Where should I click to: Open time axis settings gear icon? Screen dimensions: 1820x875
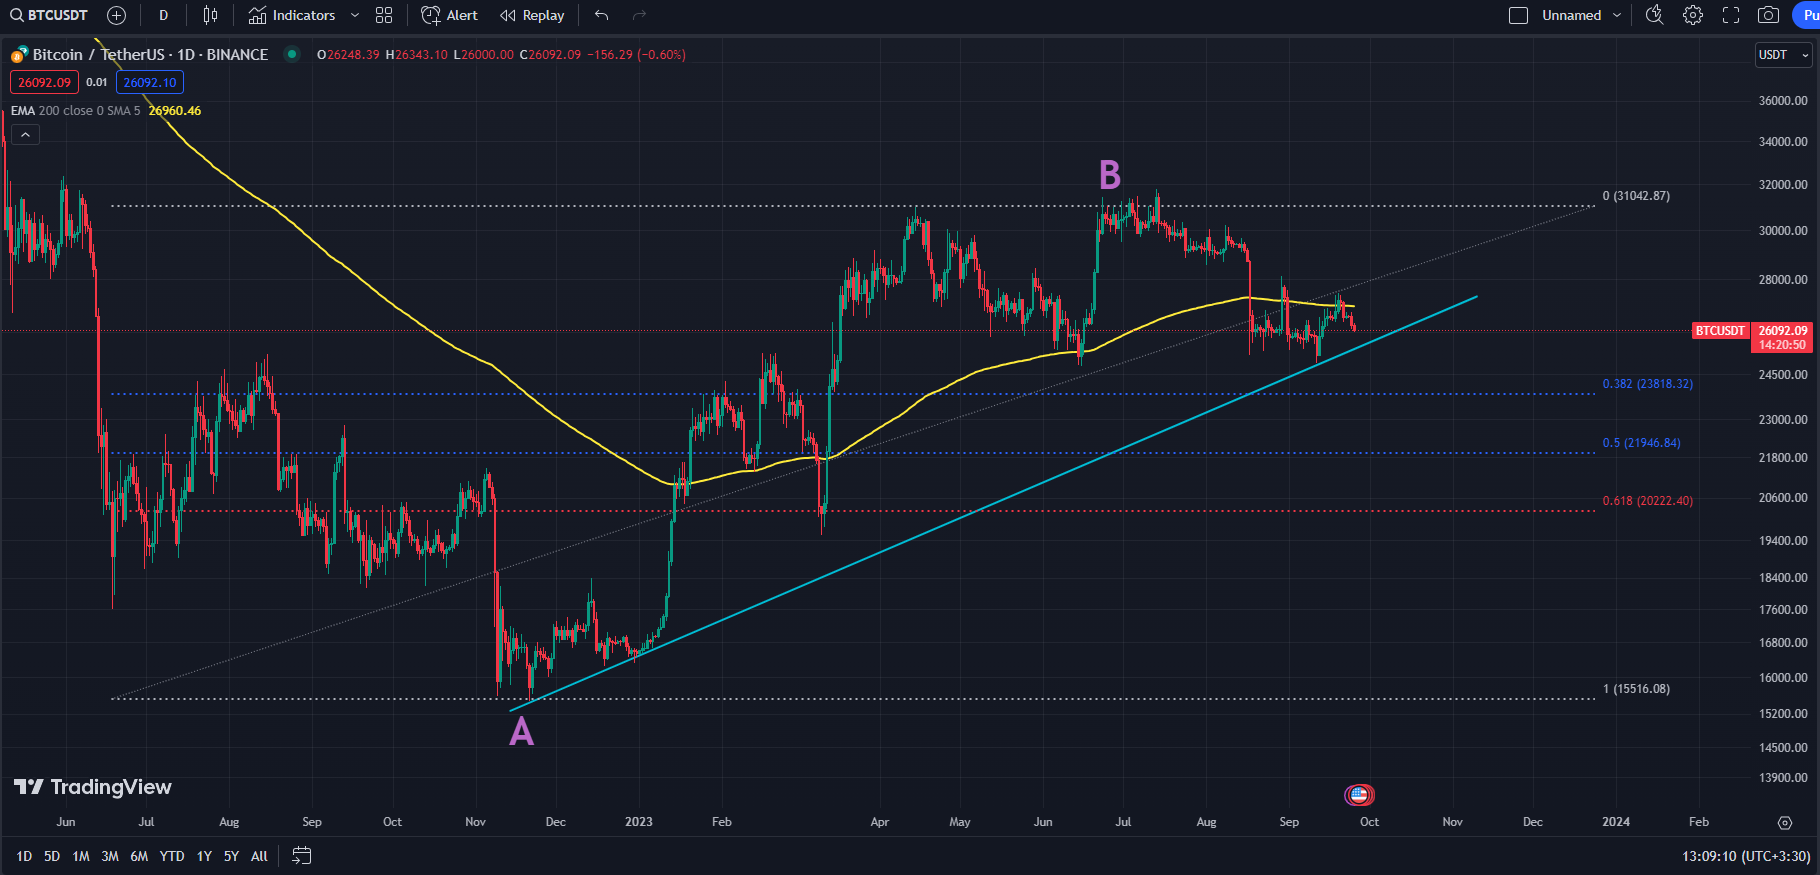[1785, 823]
